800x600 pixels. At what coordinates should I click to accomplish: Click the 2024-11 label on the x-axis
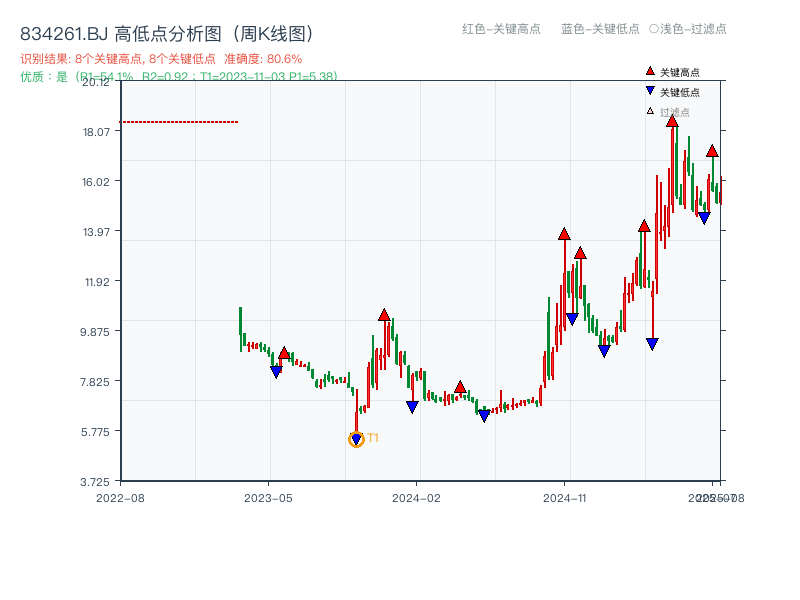(x=567, y=496)
